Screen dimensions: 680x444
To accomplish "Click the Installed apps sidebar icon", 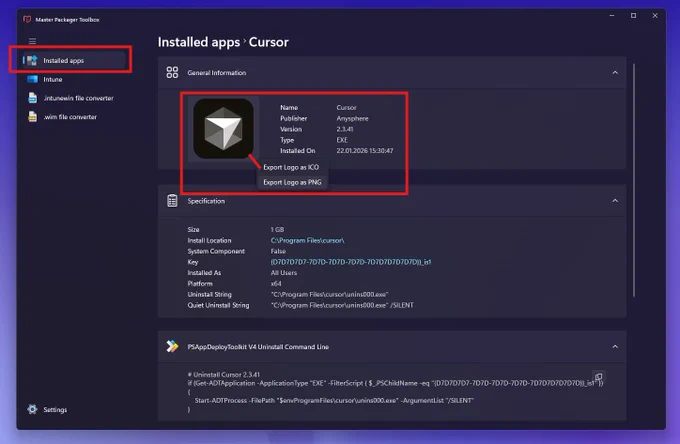I will [x=32, y=60].
